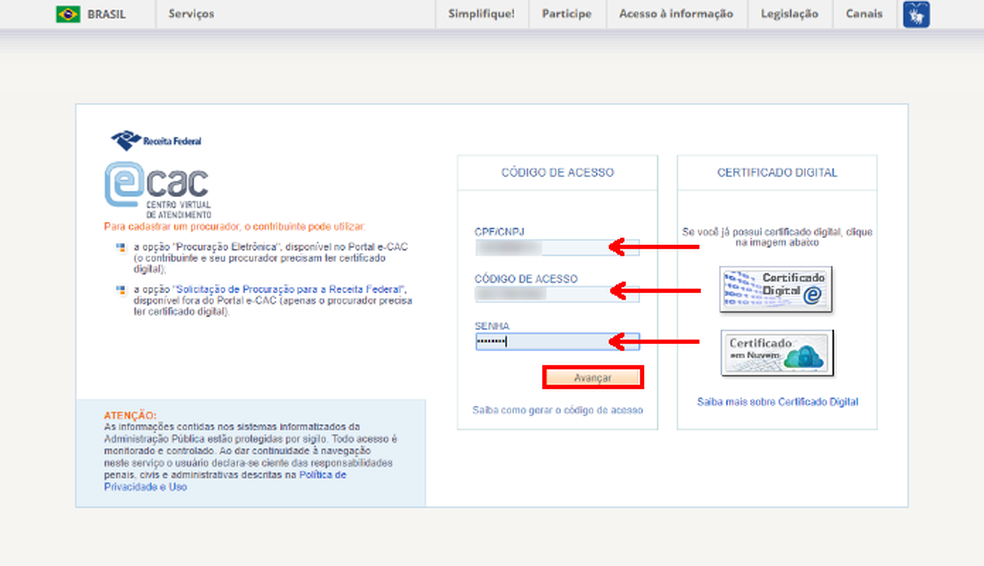Open the Simplifique! menu item
This screenshot has height=566, width=984.
click(x=481, y=14)
